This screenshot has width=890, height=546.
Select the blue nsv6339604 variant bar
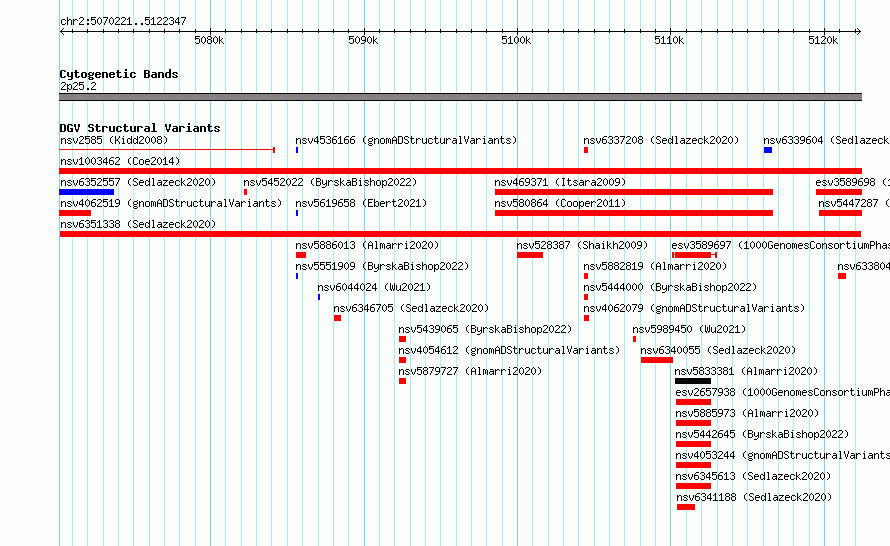pos(768,150)
